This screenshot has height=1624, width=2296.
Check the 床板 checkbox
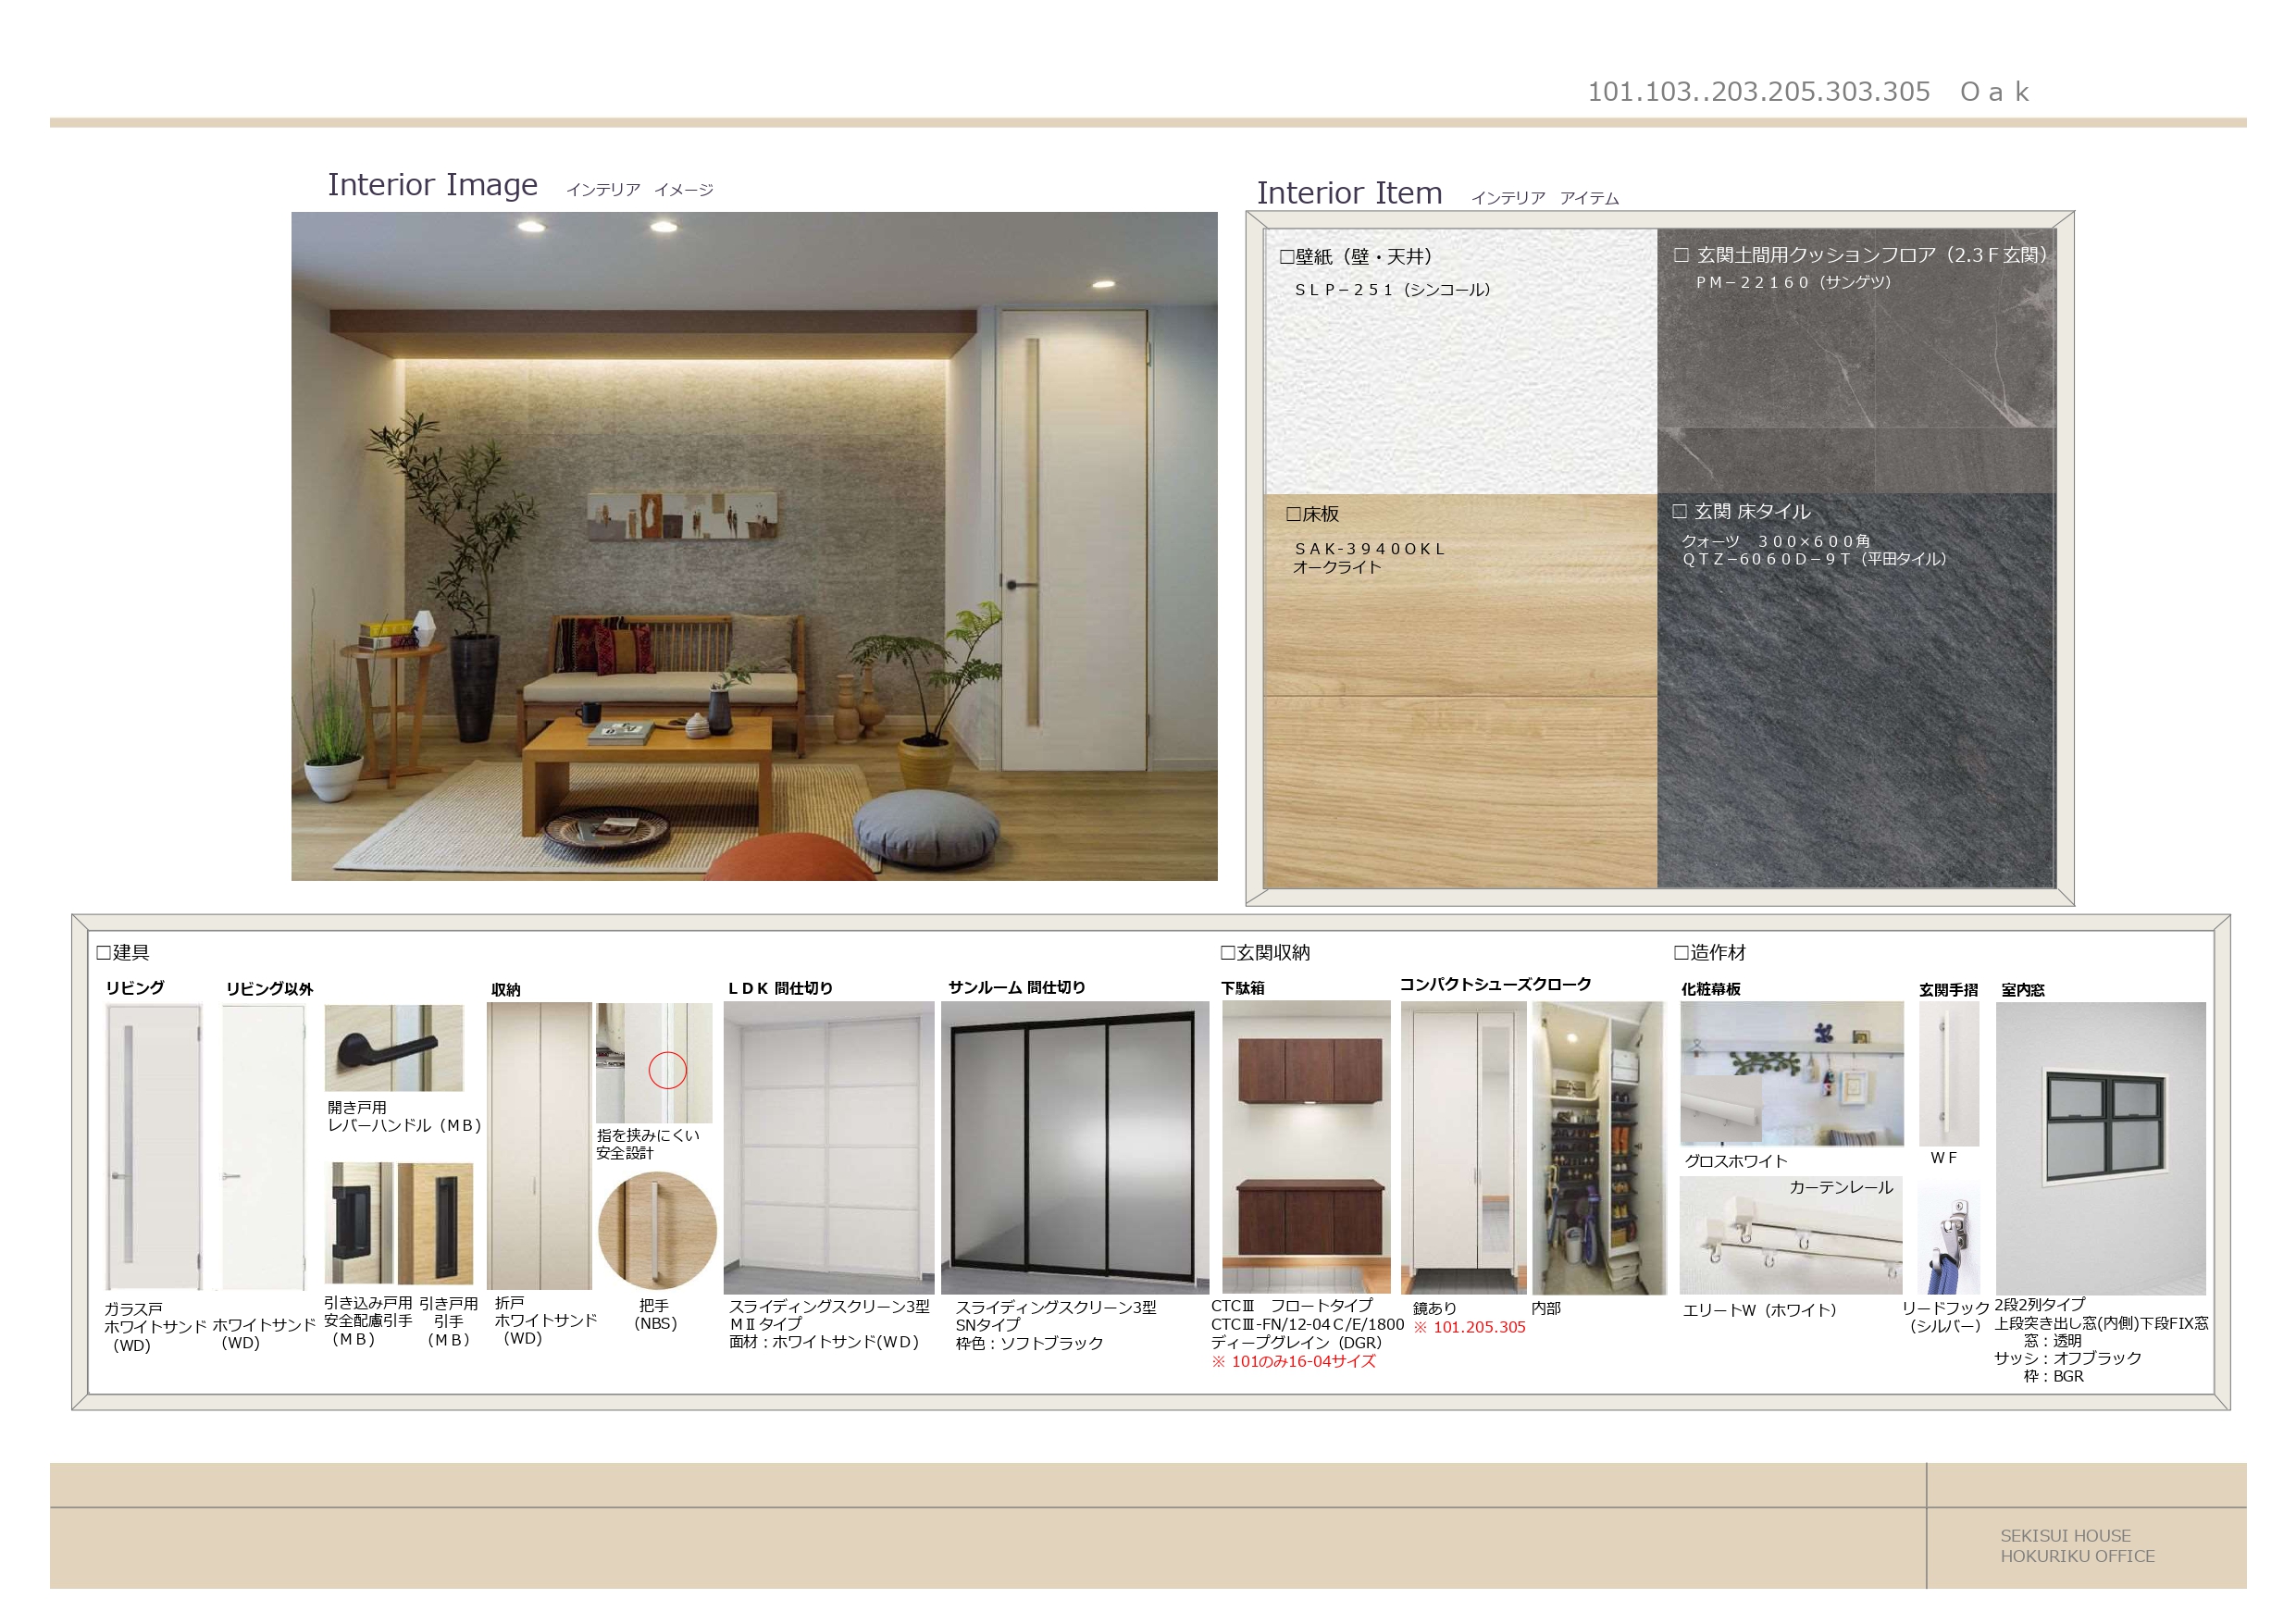point(1292,514)
